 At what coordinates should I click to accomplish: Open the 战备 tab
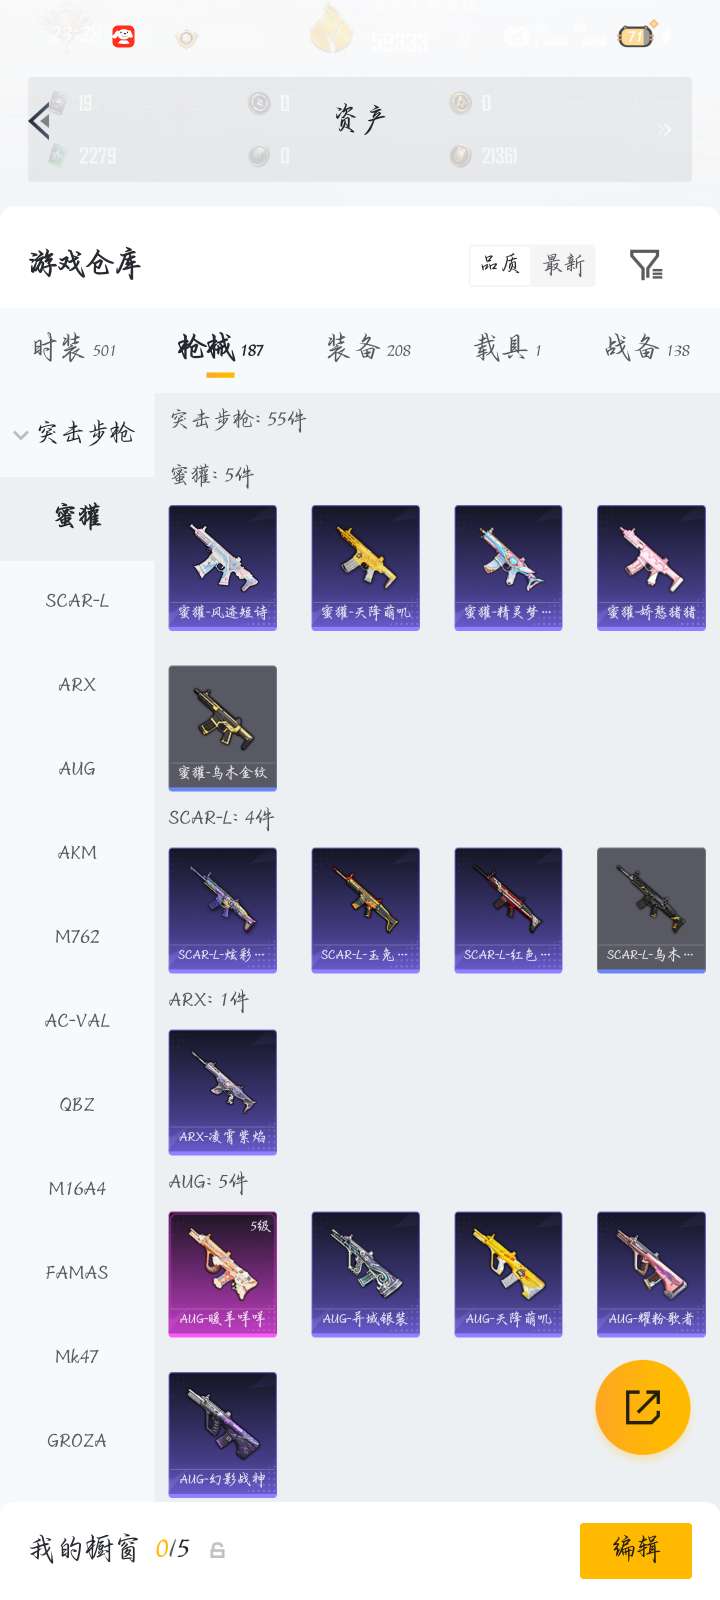647,348
